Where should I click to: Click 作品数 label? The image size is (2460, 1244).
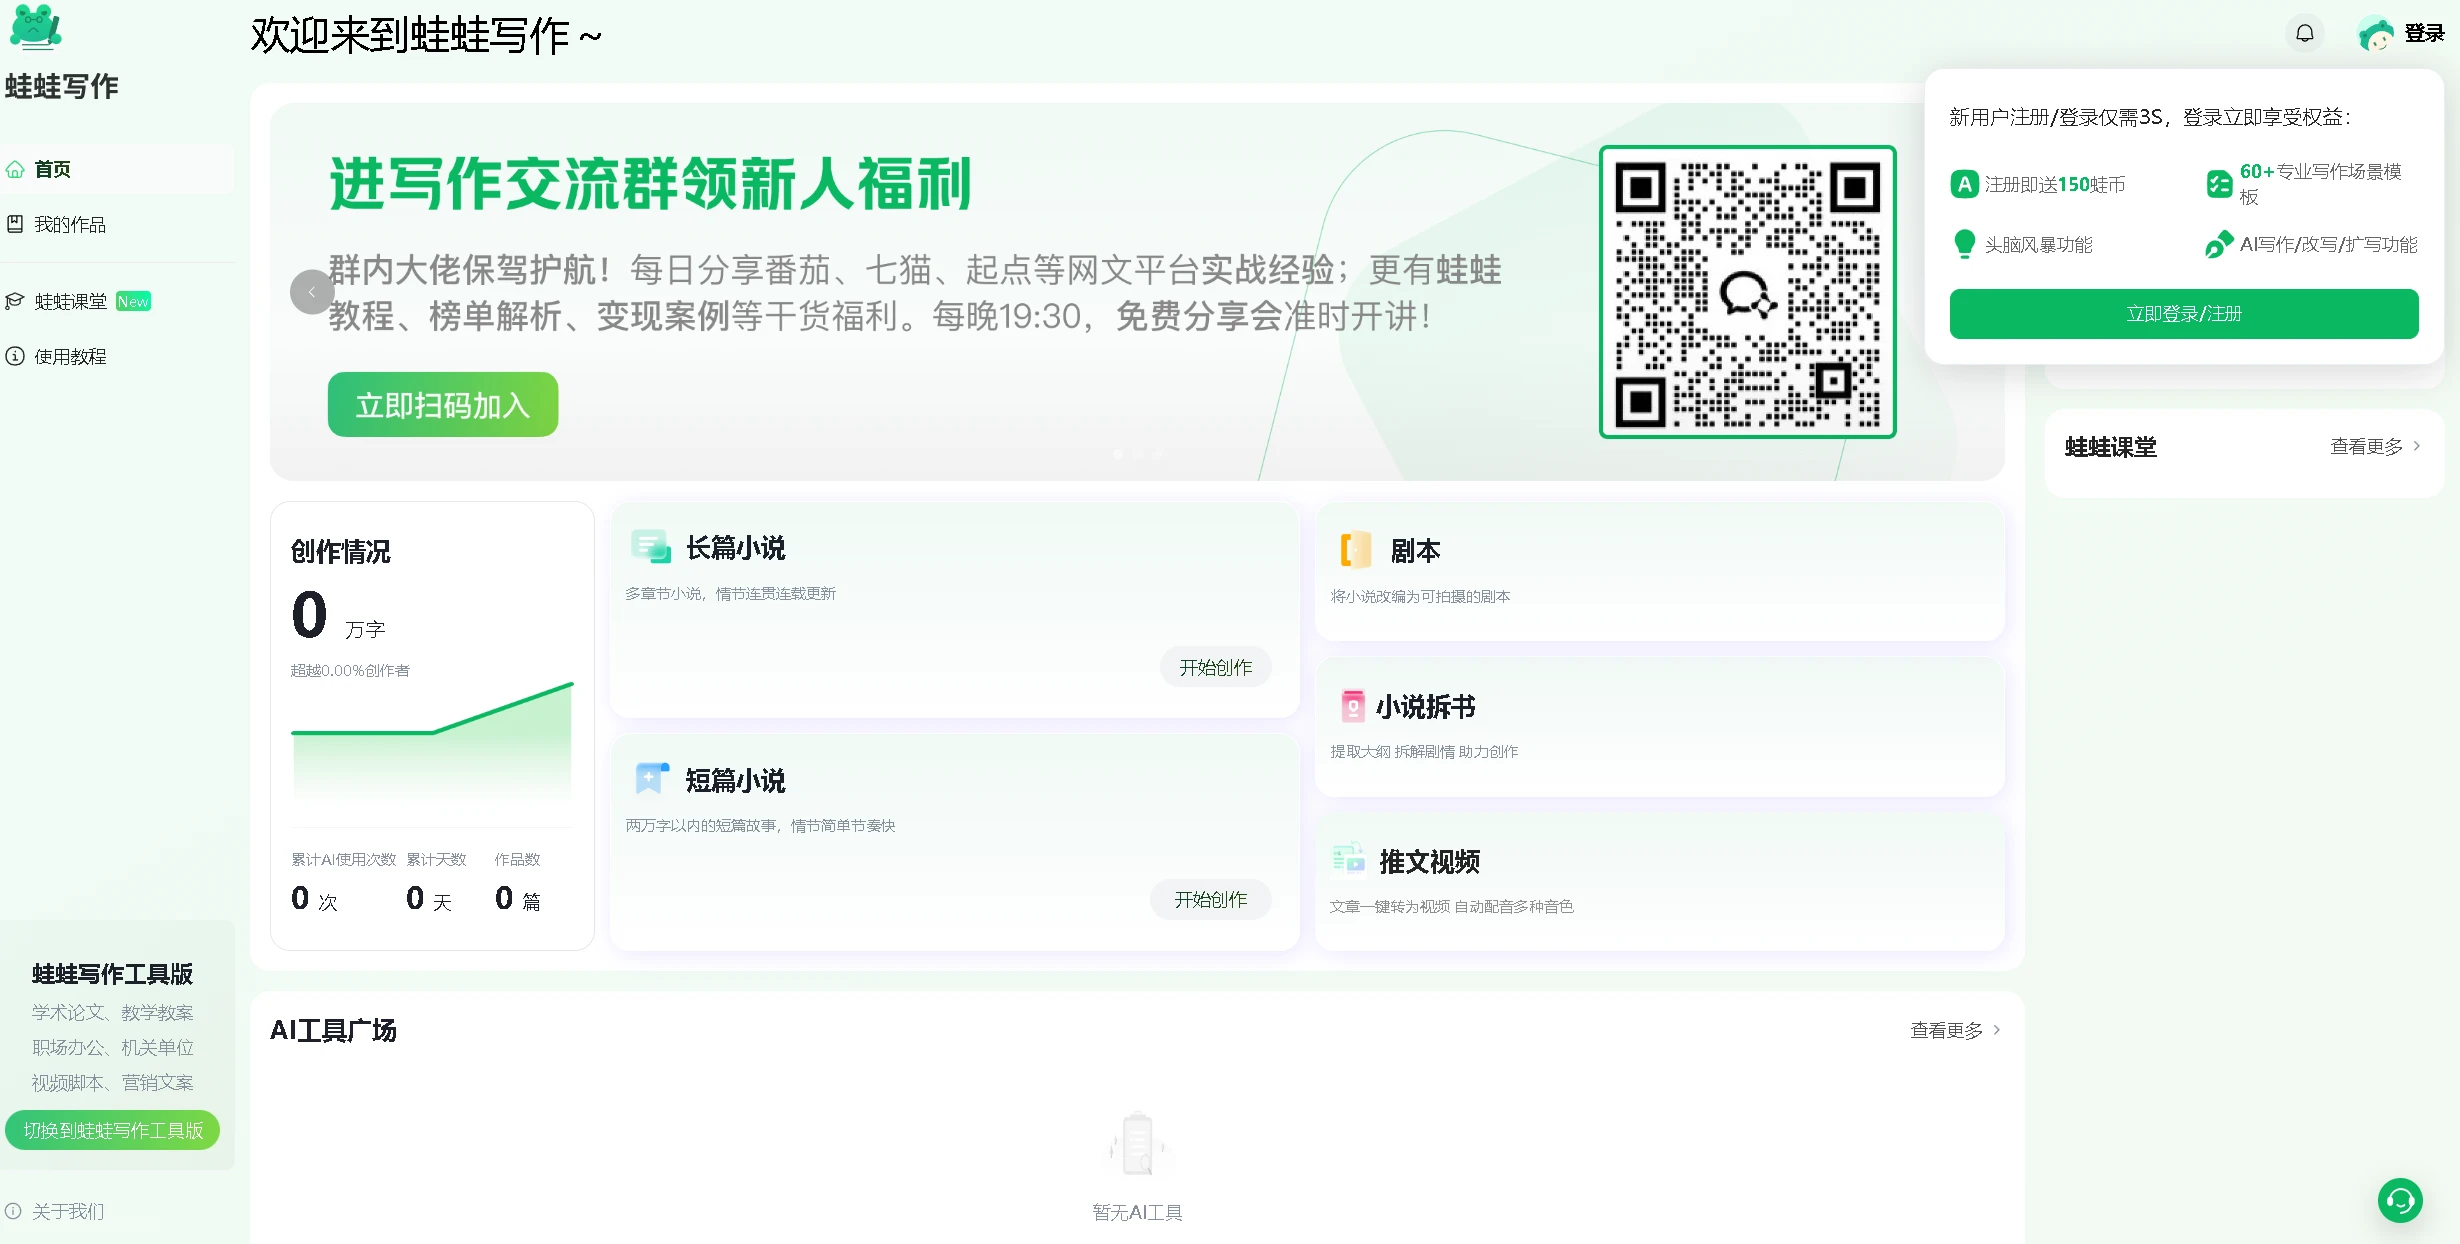[x=517, y=859]
